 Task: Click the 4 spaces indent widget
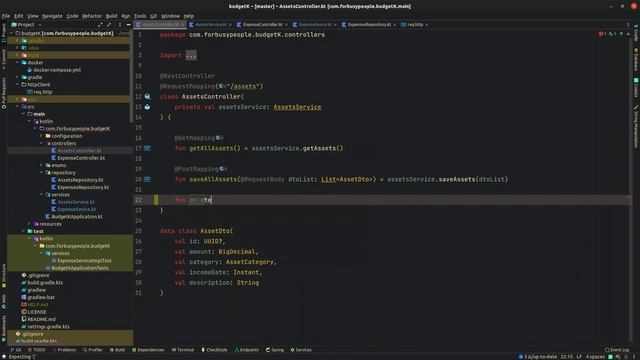coord(595,357)
